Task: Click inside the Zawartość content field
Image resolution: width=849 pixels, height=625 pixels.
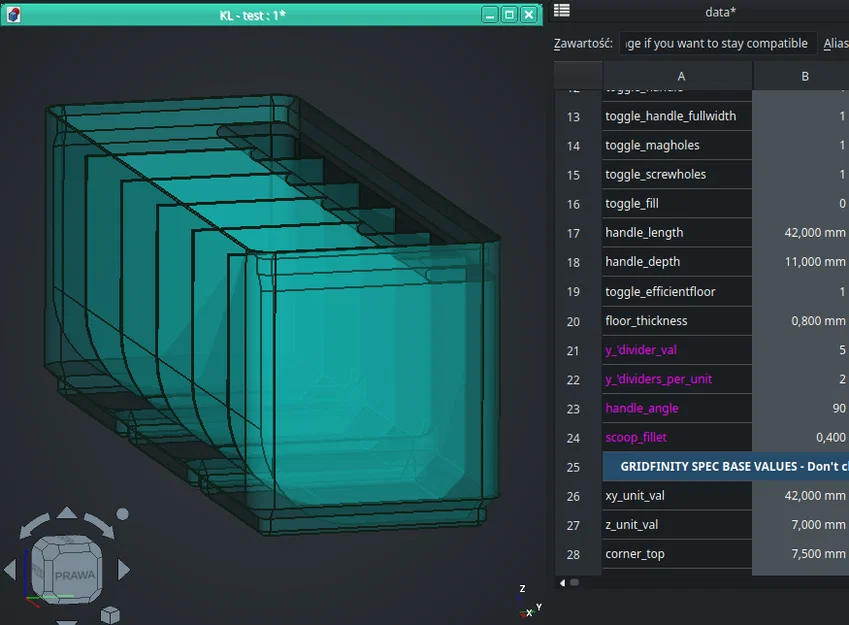Action: (716, 43)
